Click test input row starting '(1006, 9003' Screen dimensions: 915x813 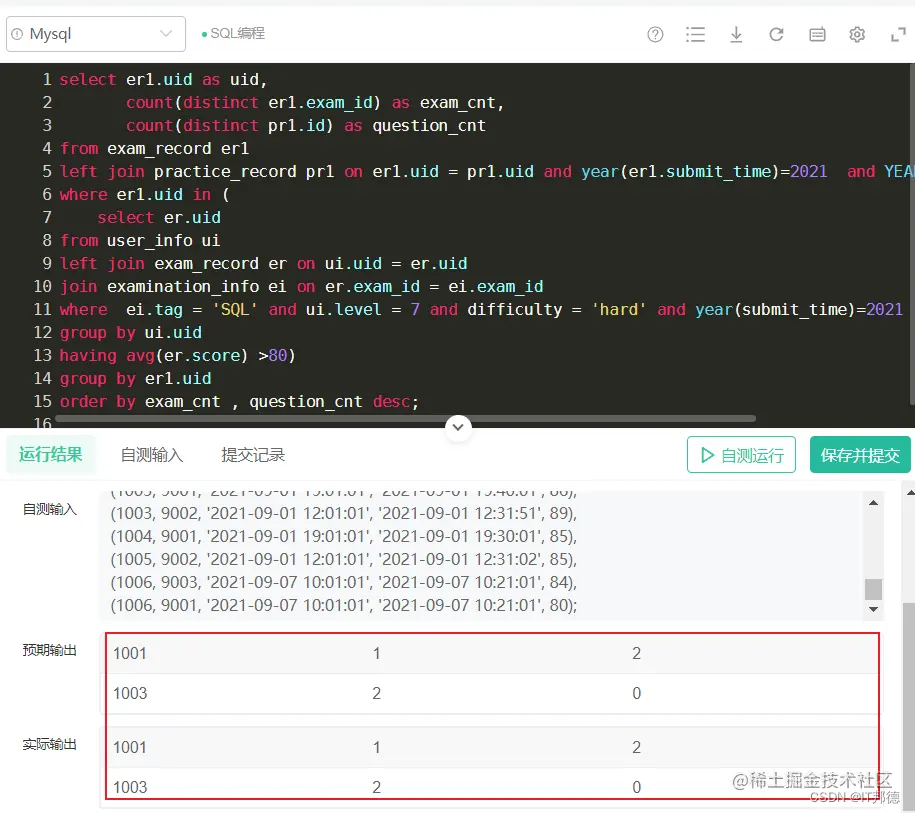click(344, 582)
